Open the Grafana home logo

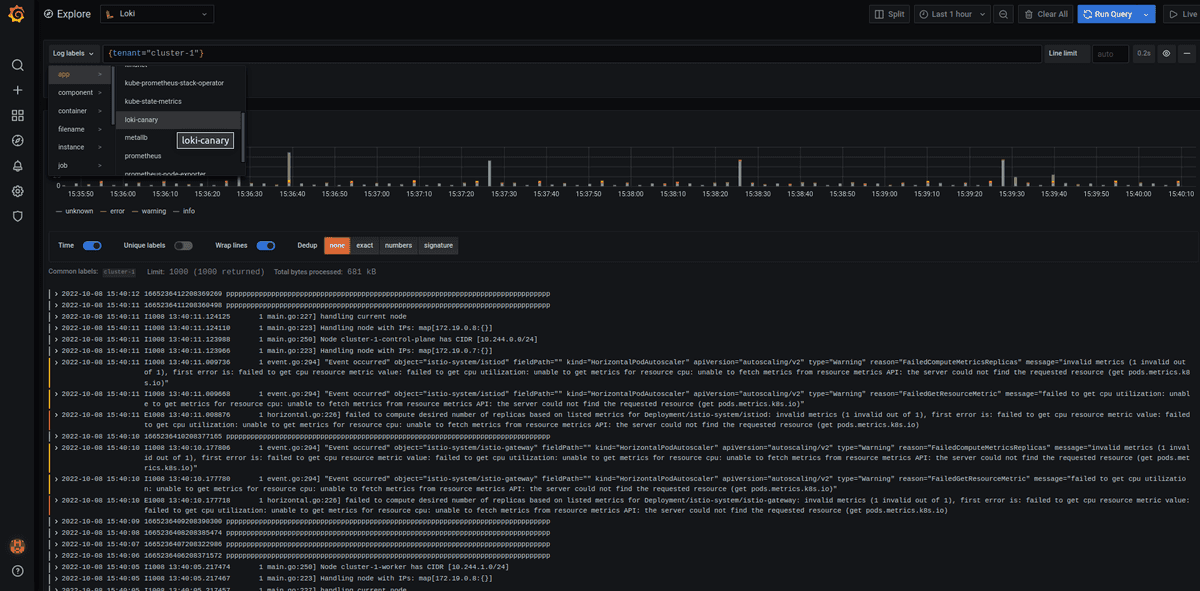tap(17, 14)
